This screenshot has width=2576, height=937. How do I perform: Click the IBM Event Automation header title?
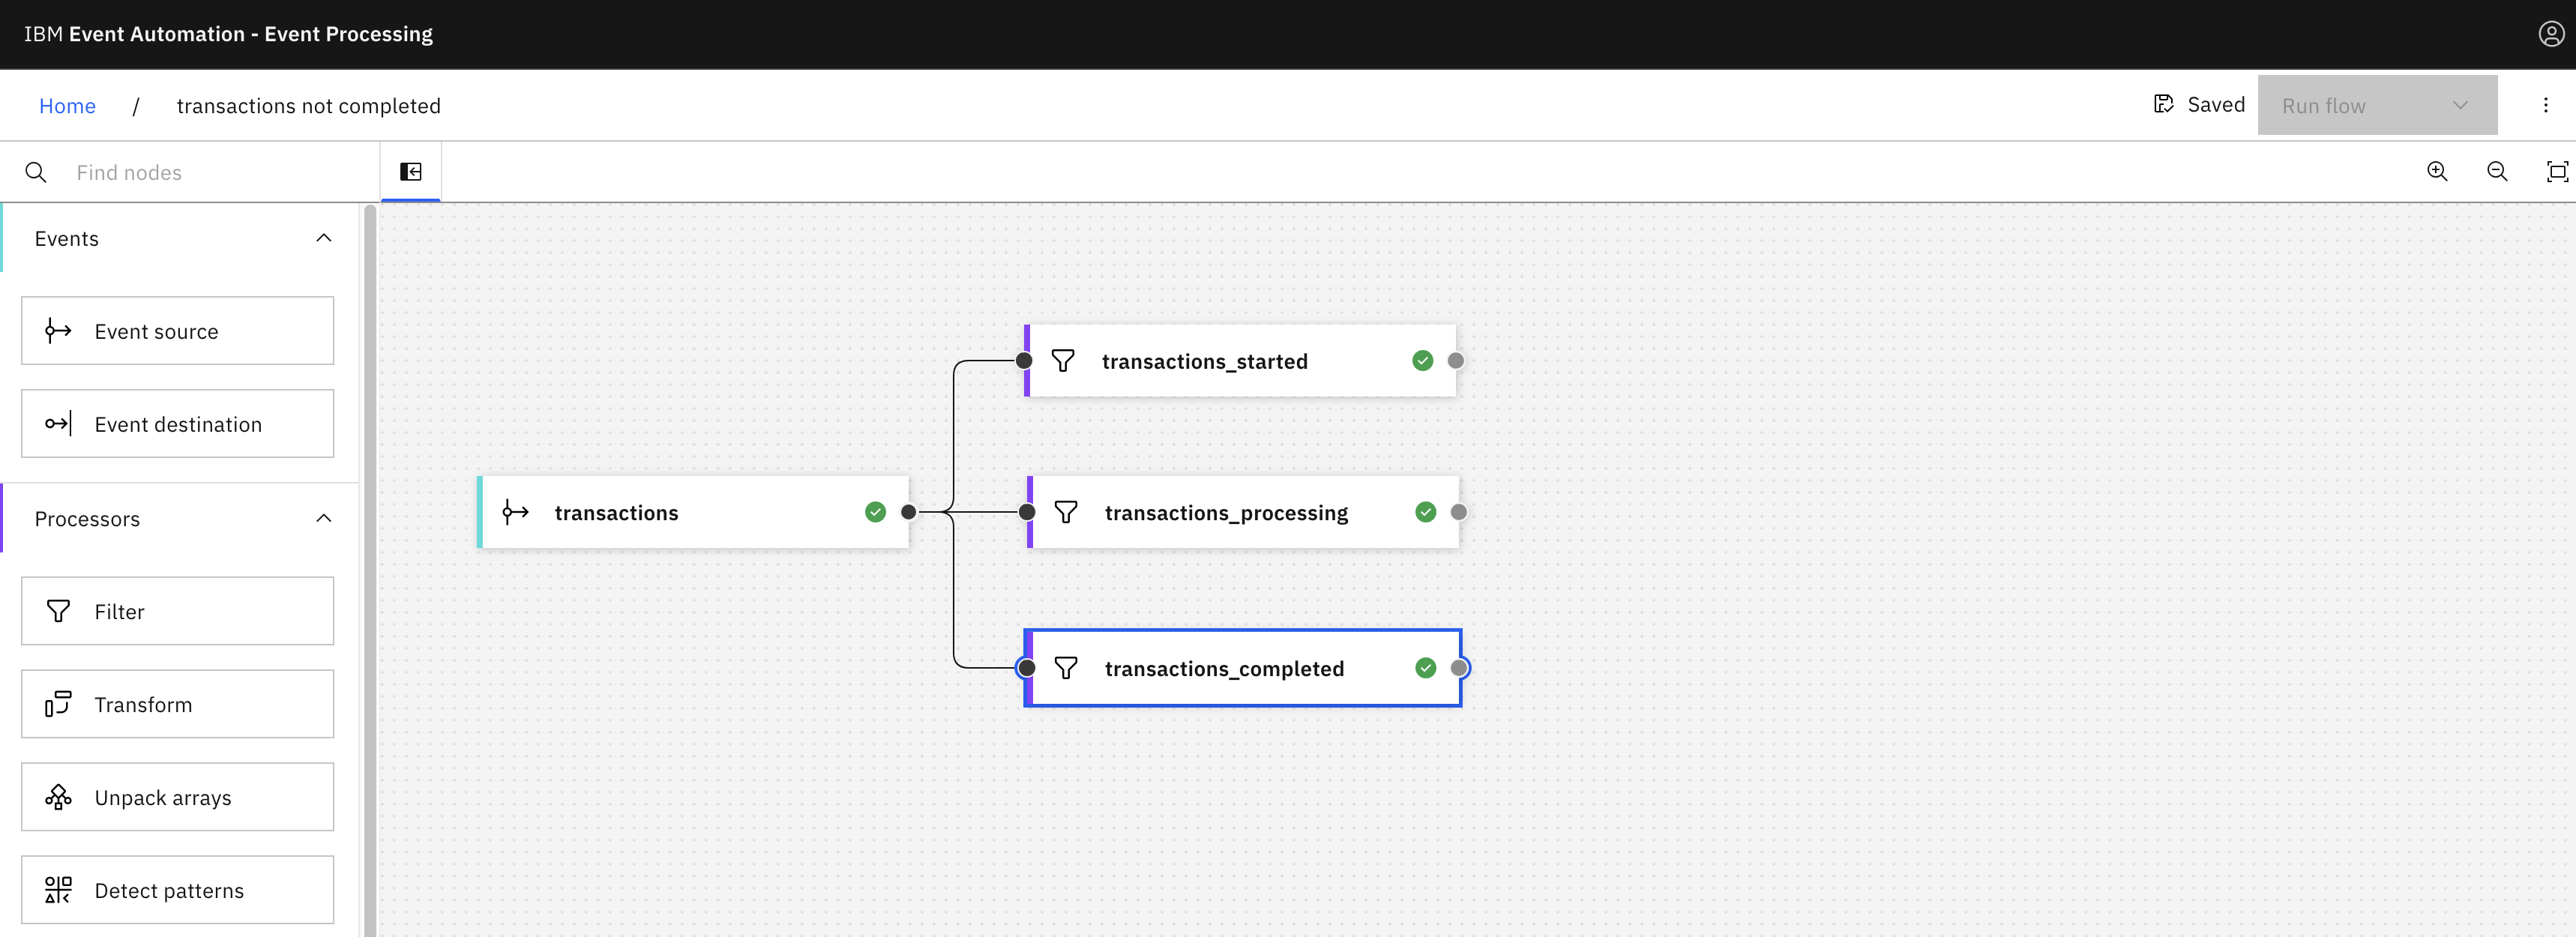pos(228,34)
